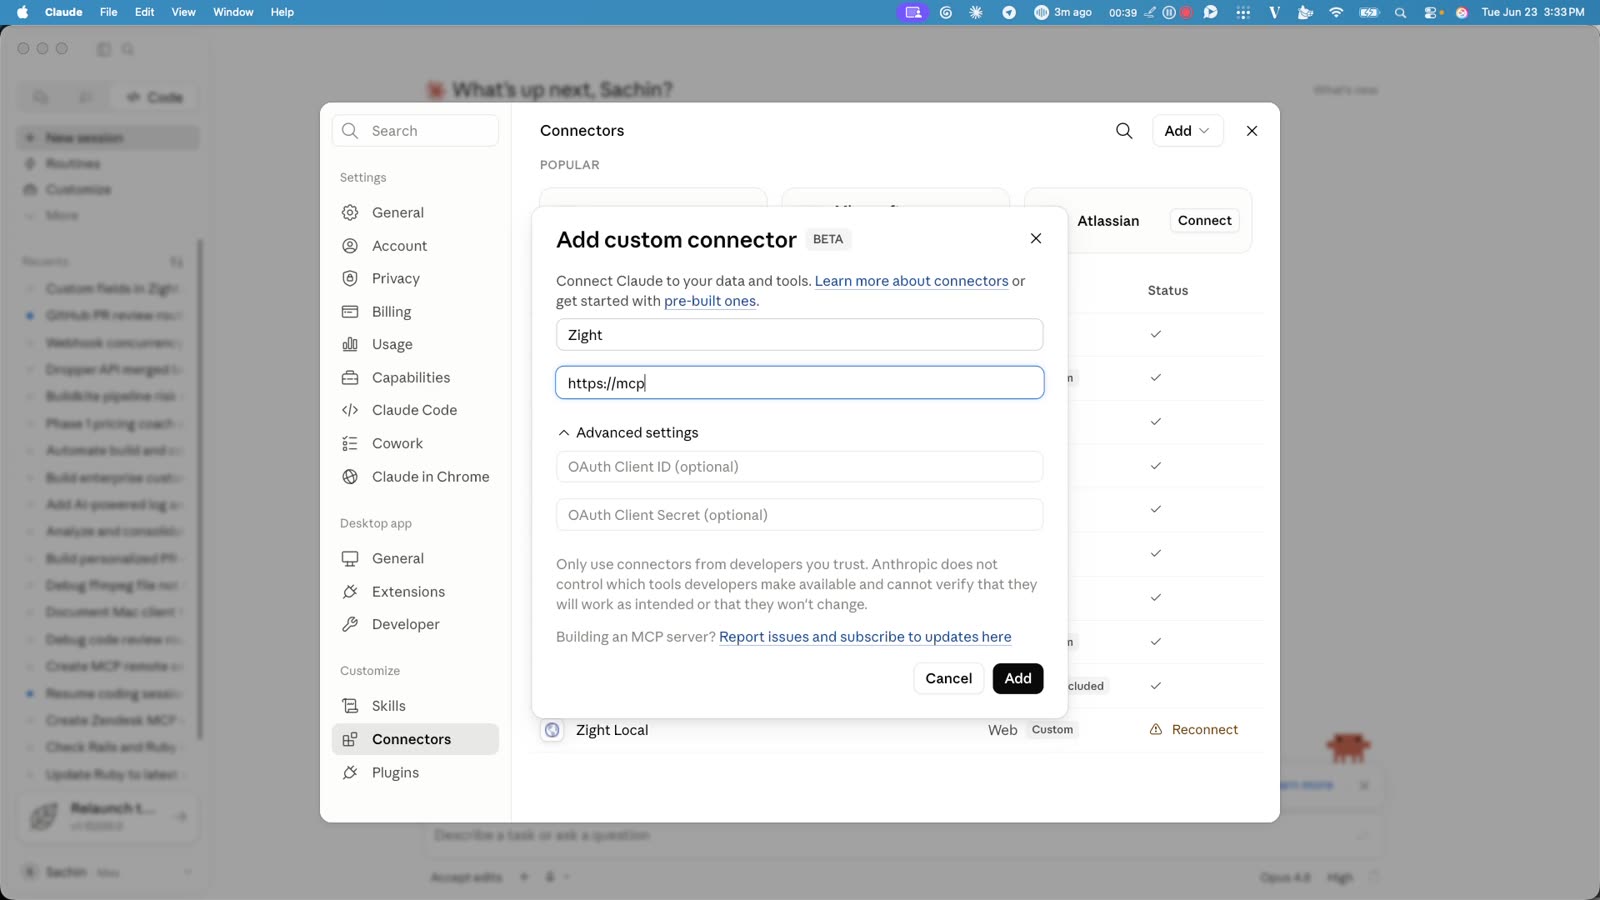Click the Custom tag on Zight Local
1600x900 pixels.
(1052, 730)
